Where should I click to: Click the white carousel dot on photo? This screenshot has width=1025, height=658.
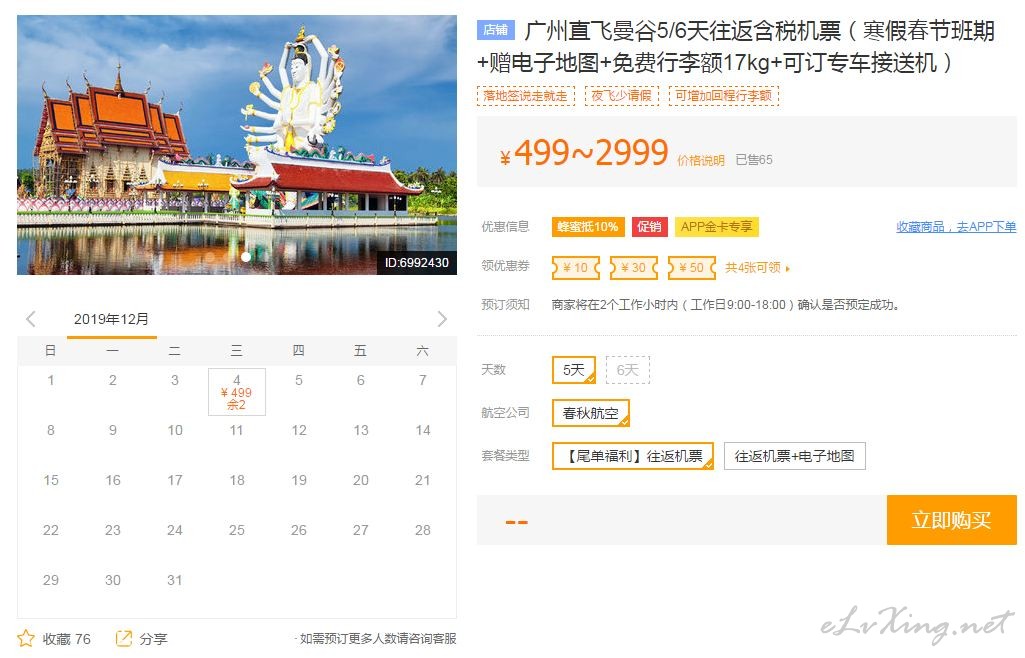[246, 257]
